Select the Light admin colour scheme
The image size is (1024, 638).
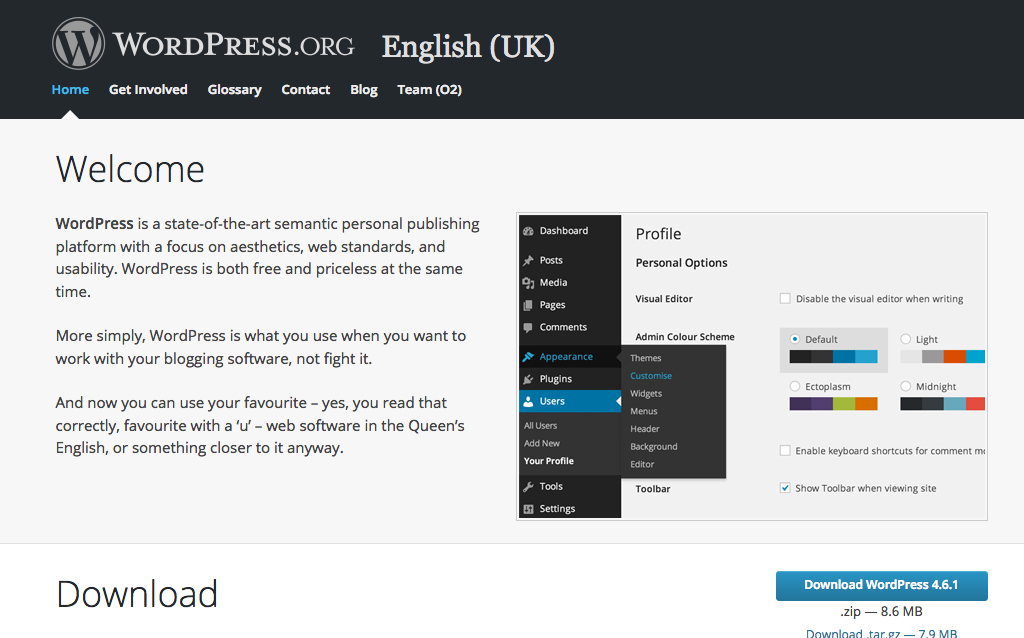pyautogui.click(x=905, y=338)
